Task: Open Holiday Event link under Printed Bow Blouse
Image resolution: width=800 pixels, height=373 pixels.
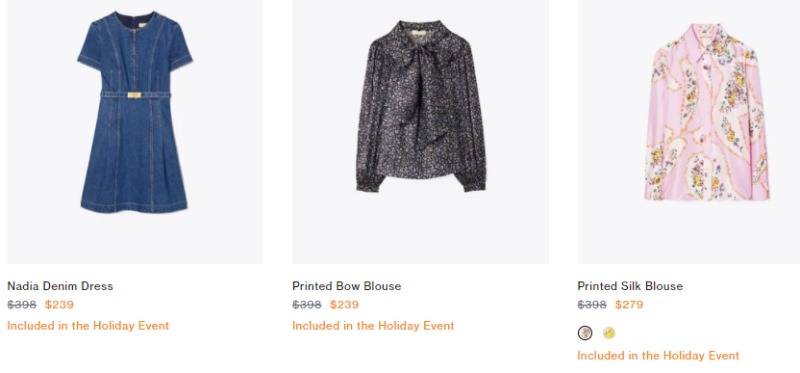Action: click(x=373, y=326)
